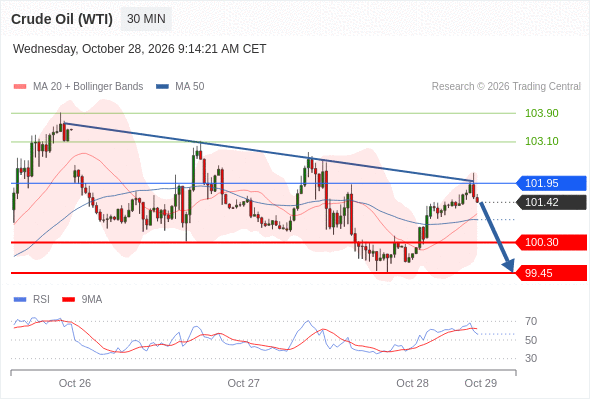
Task: Click the blue RSI legend swatch
Action: 20,300
